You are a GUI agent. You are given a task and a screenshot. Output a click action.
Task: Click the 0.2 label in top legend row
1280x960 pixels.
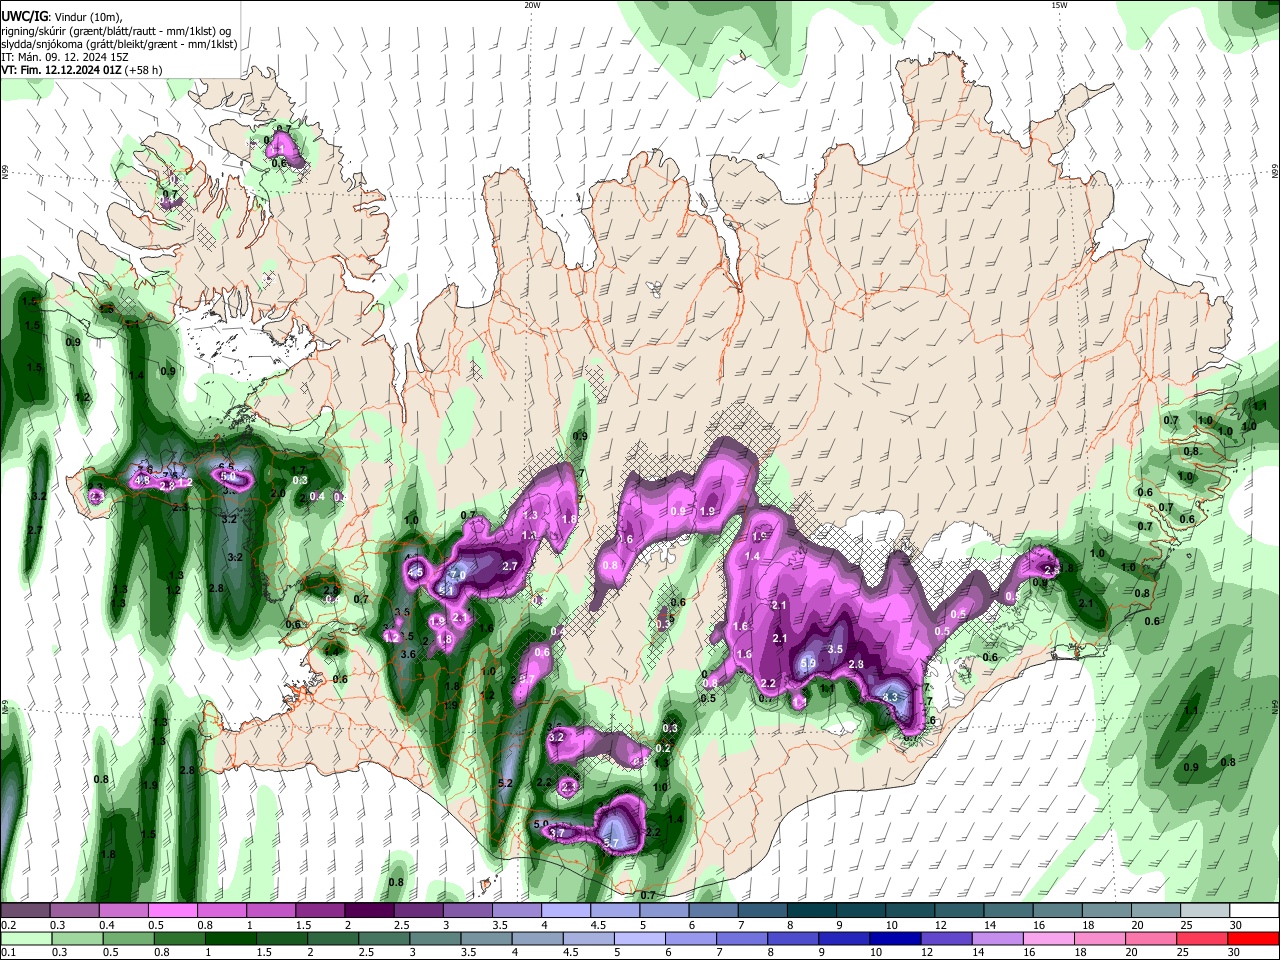click(x=8, y=925)
